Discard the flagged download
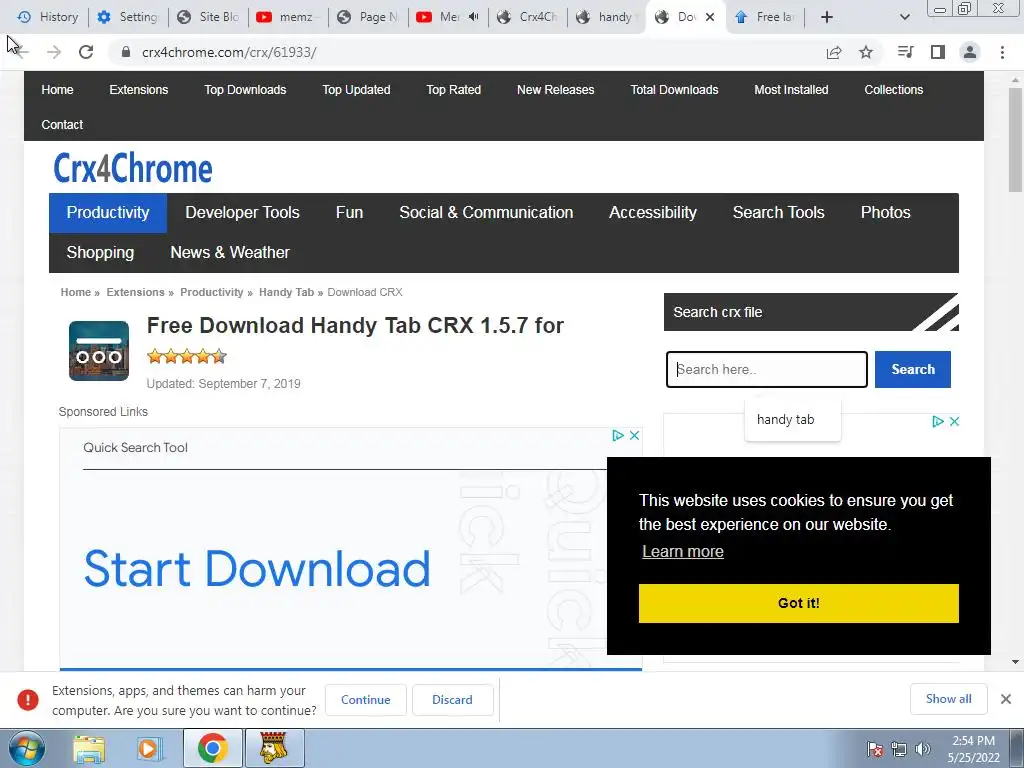Viewport: 1024px width, 768px height. pos(452,700)
